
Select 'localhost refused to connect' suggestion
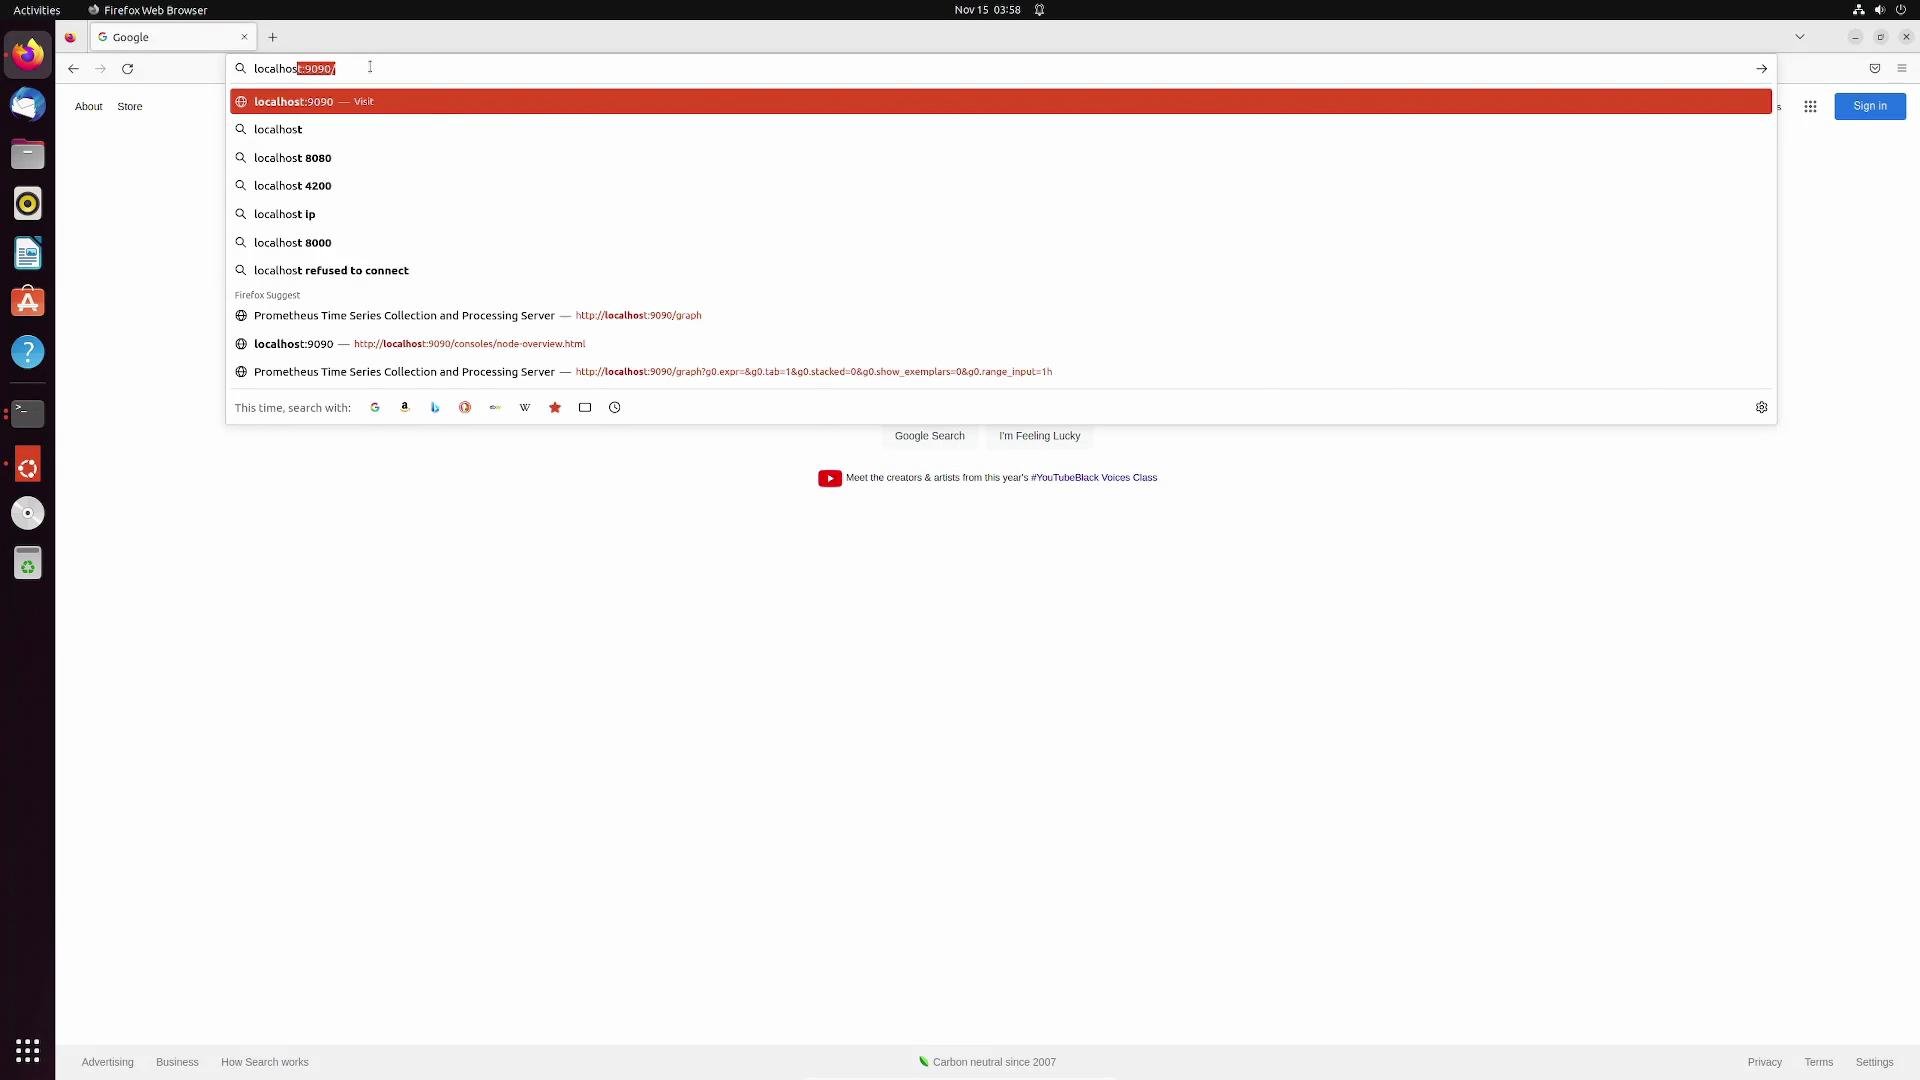point(1001,270)
